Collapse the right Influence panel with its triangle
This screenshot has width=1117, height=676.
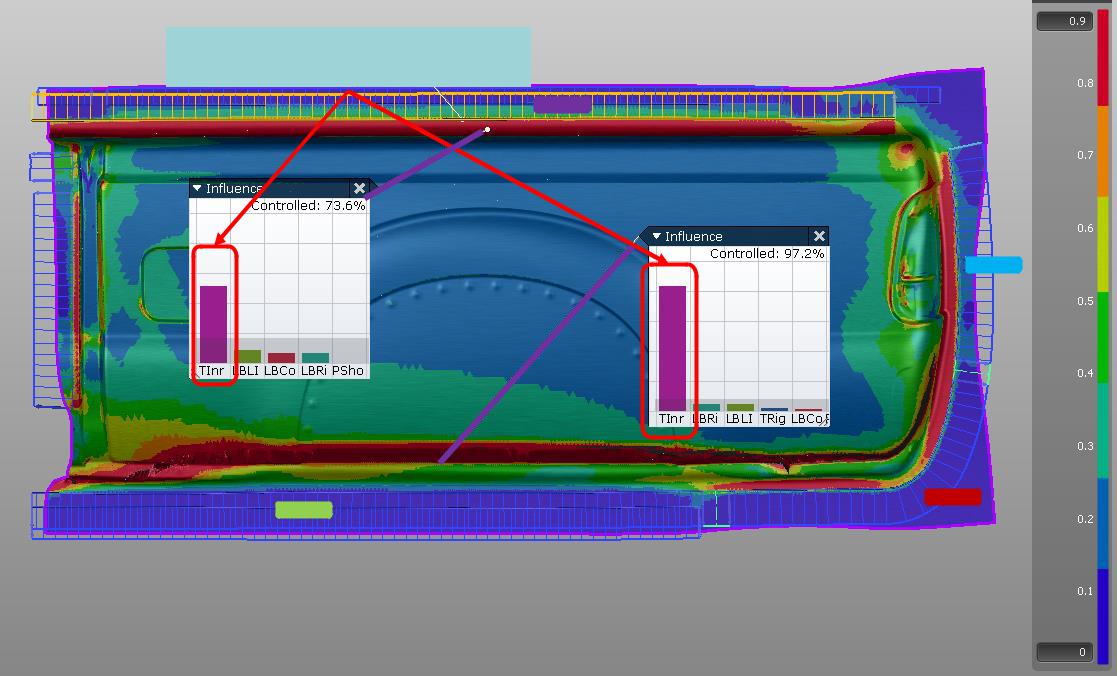[656, 236]
